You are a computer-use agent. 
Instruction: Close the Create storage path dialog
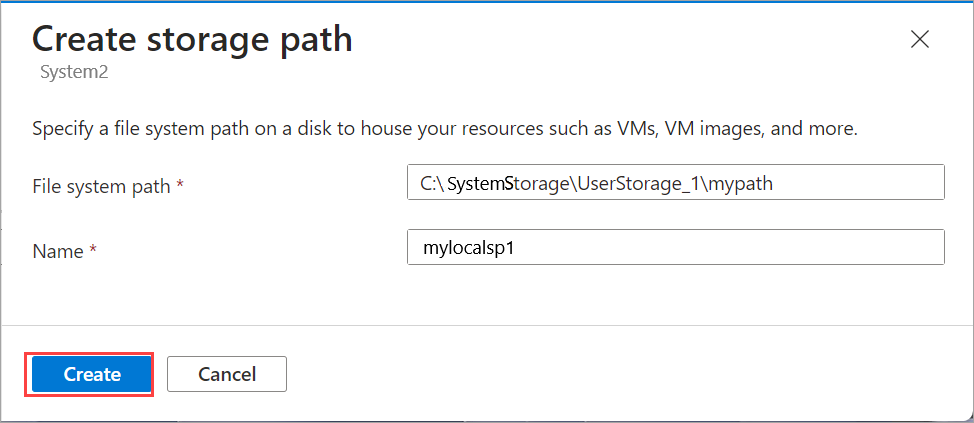(920, 40)
